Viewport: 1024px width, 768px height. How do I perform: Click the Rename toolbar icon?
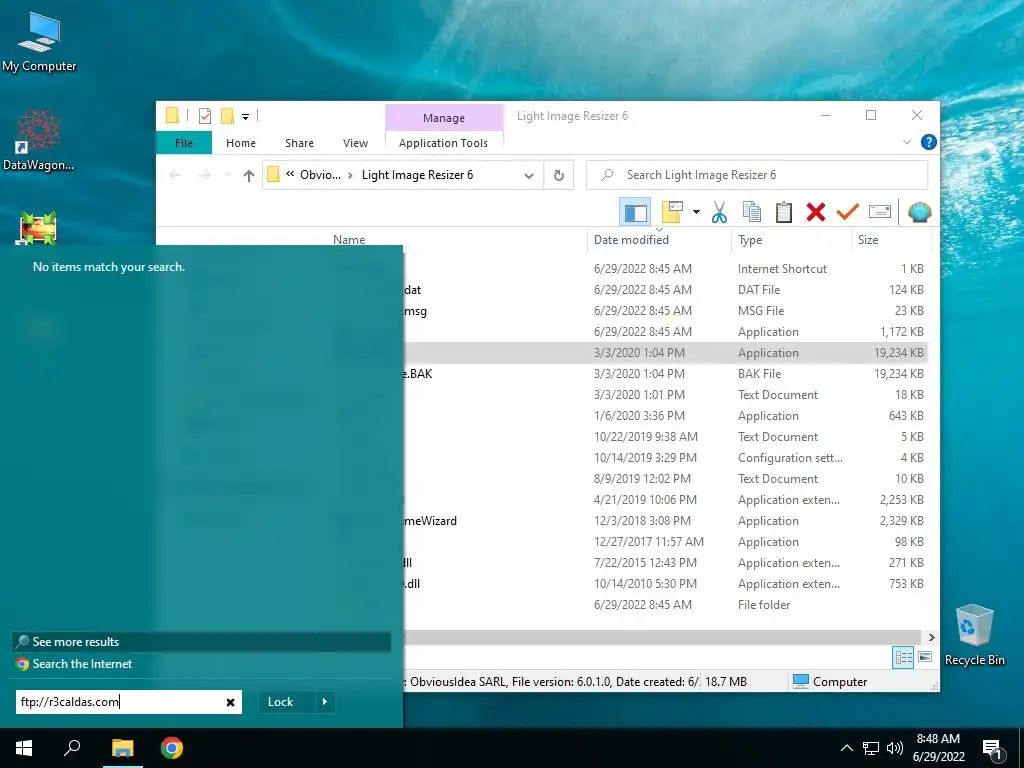coord(880,212)
